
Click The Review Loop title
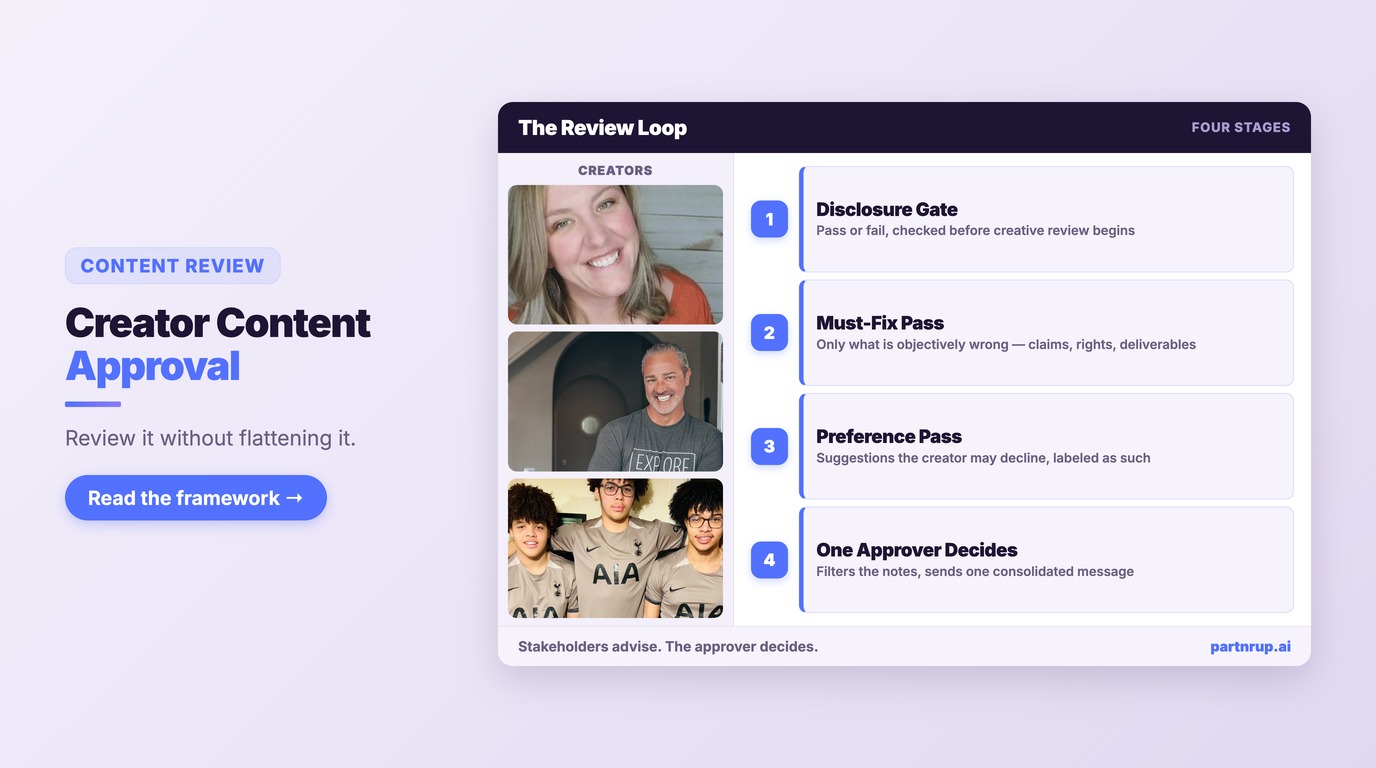point(602,128)
